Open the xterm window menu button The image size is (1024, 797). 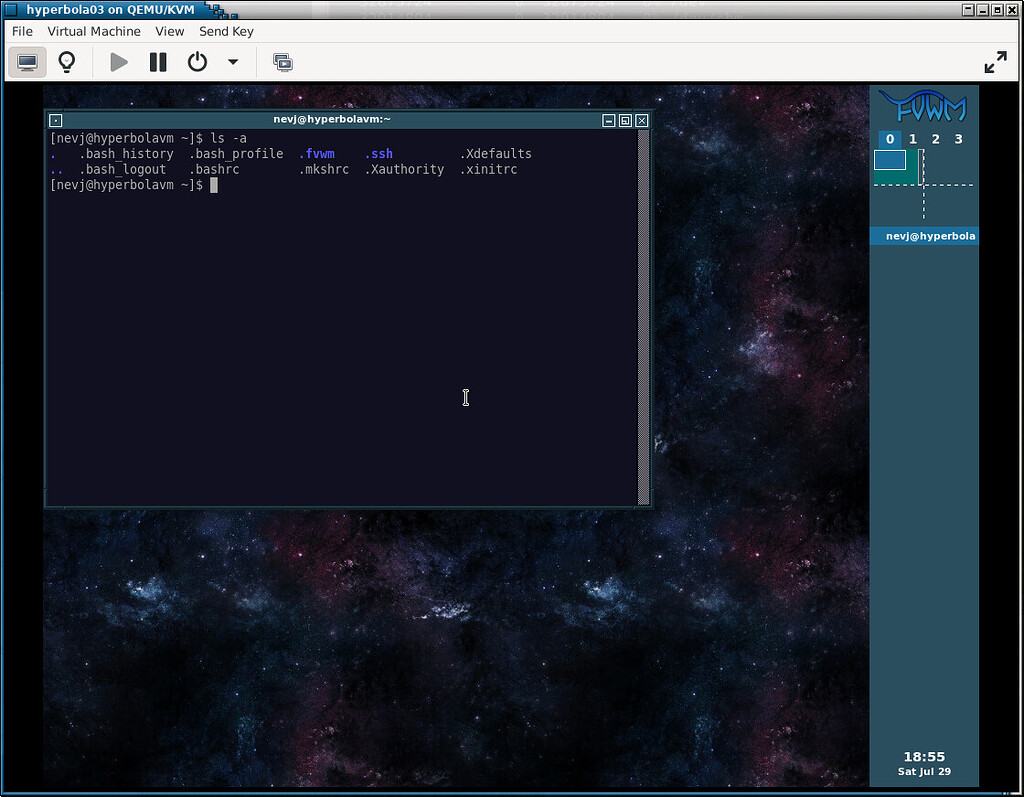(x=55, y=119)
